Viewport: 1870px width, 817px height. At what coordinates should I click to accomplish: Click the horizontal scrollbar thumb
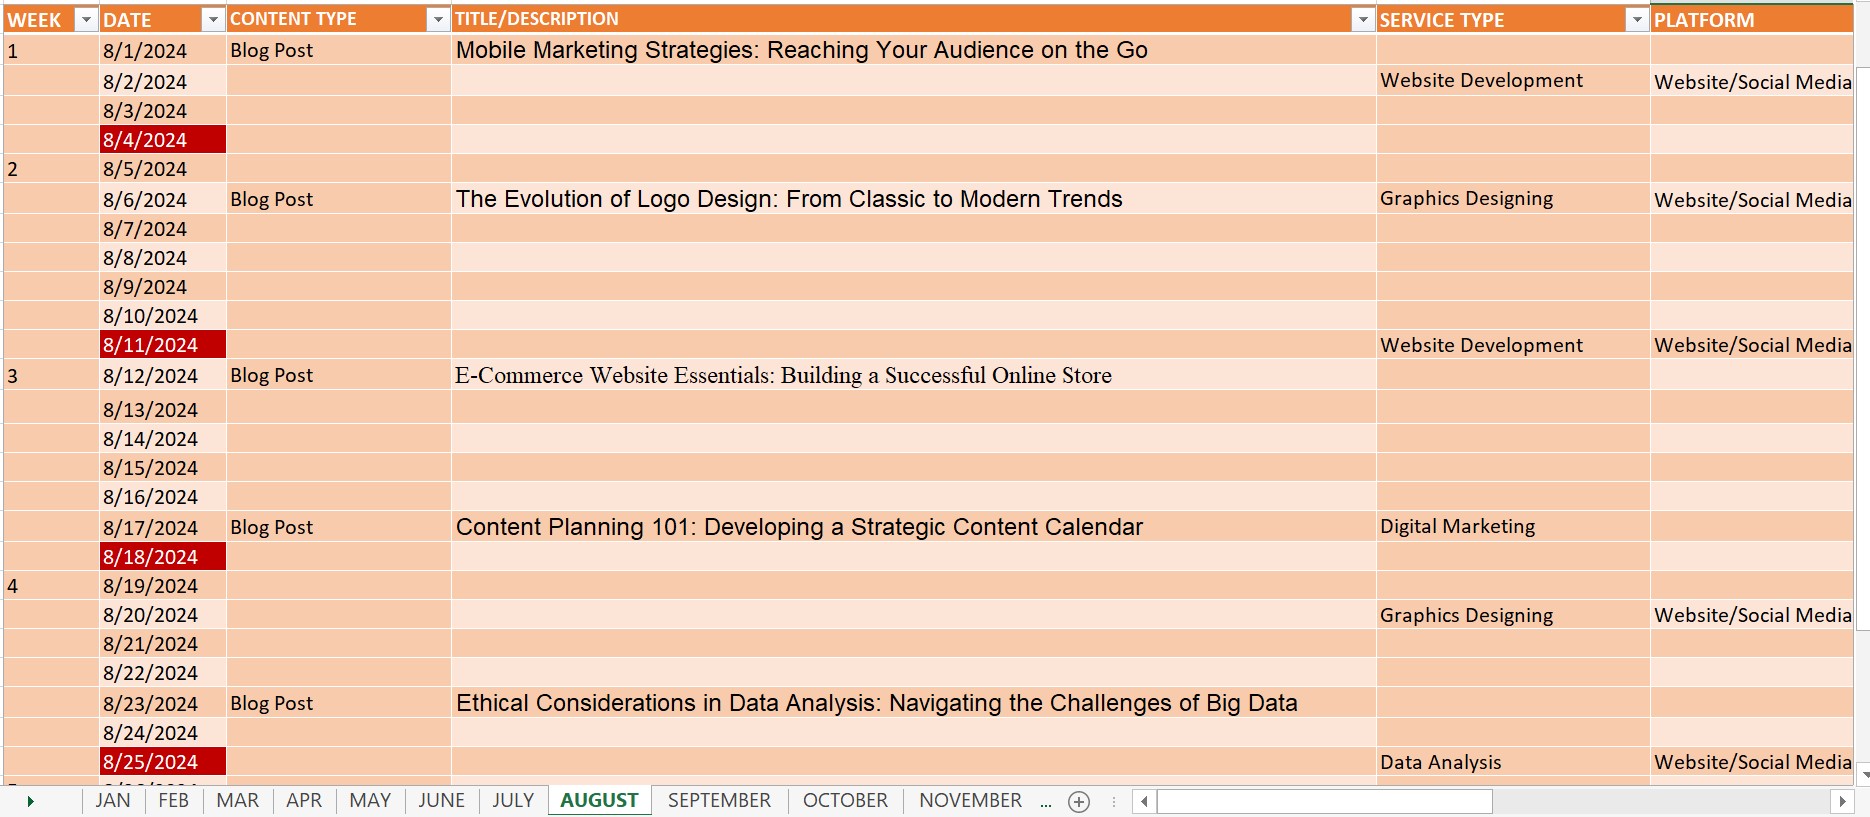pyautogui.click(x=1324, y=801)
